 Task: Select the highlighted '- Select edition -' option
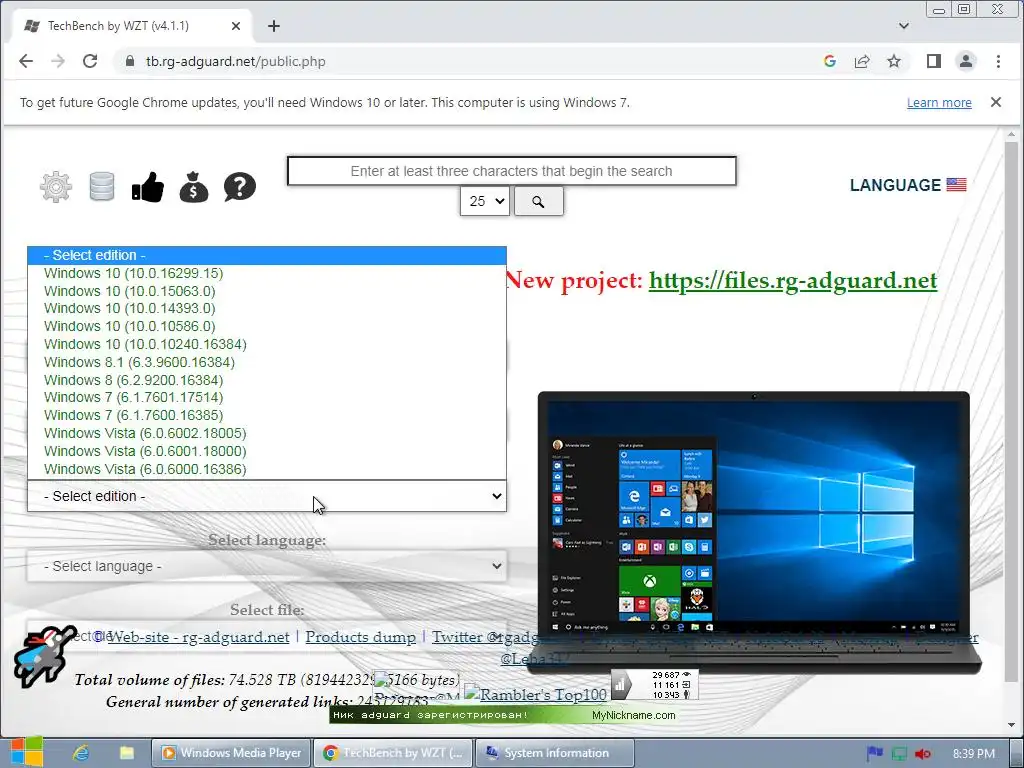point(266,255)
